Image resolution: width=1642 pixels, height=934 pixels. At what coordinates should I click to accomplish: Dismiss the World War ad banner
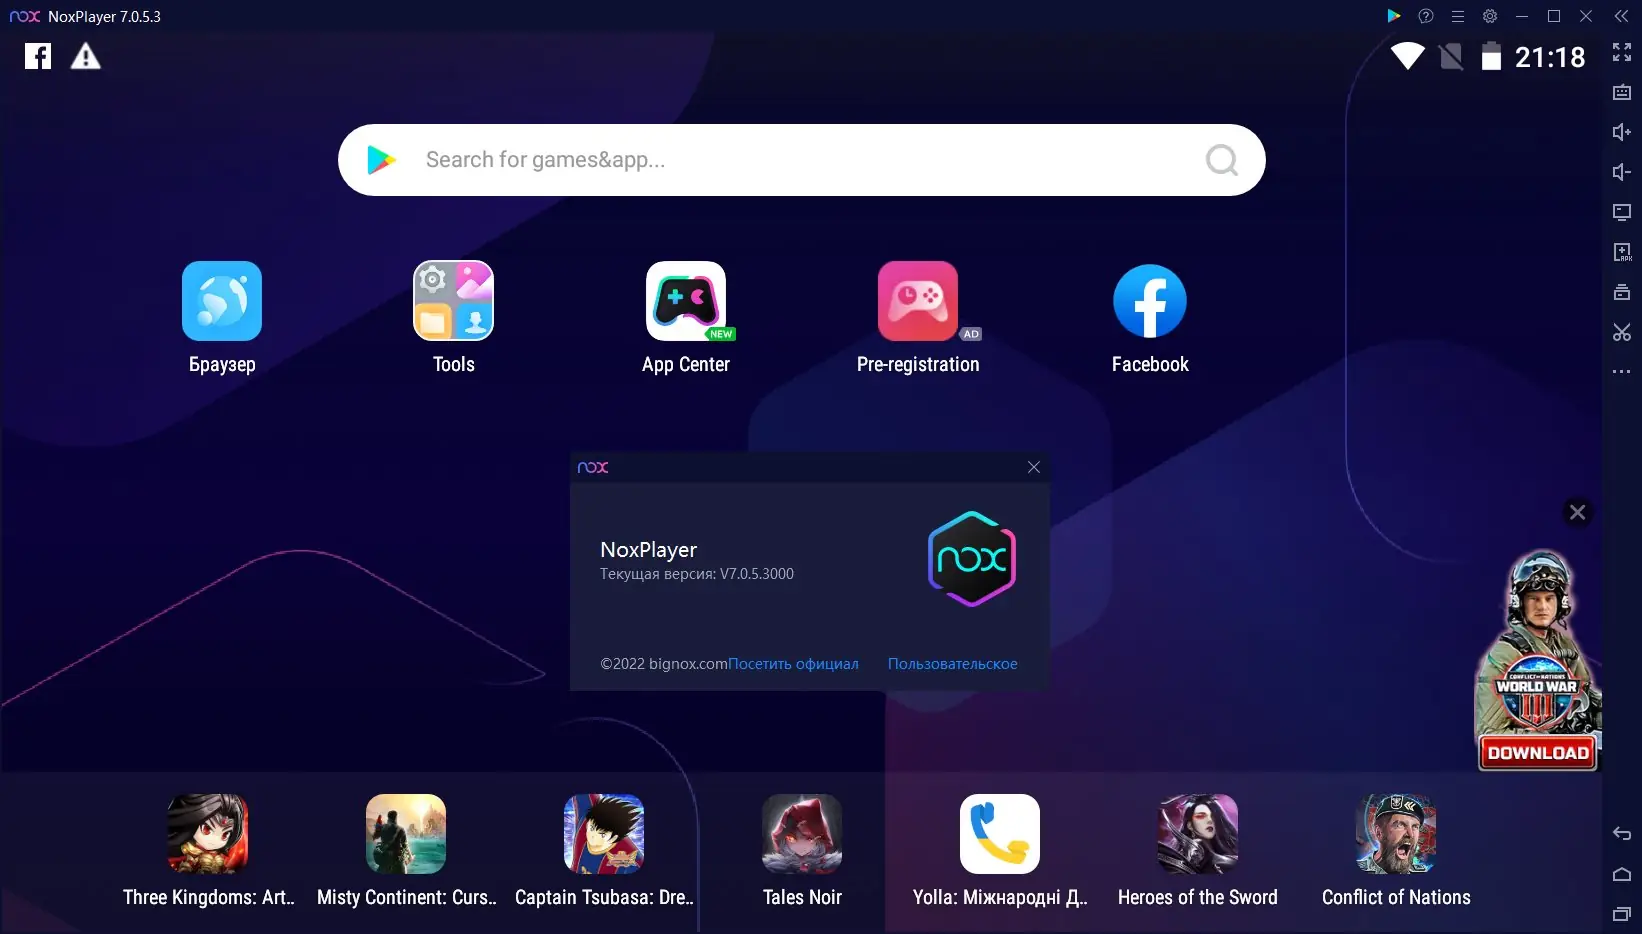coord(1577,512)
